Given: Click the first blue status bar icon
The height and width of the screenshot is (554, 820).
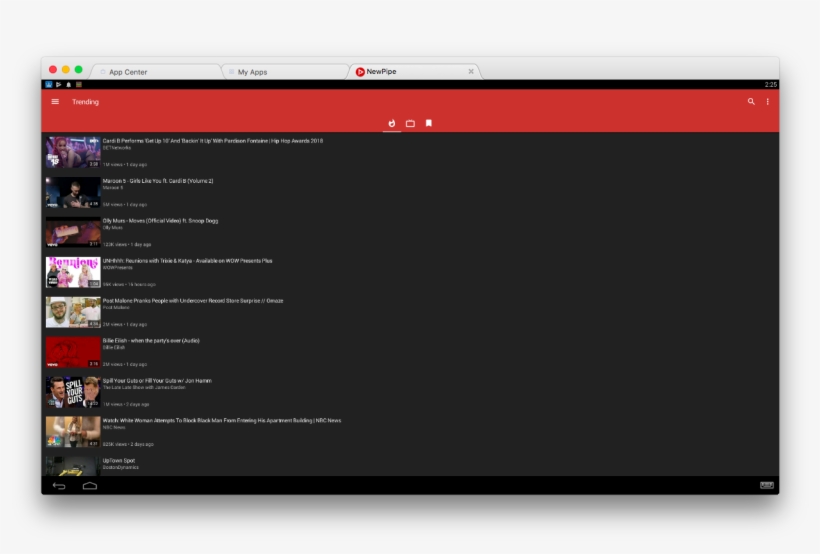Looking at the screenshot, I should [49, 85].
